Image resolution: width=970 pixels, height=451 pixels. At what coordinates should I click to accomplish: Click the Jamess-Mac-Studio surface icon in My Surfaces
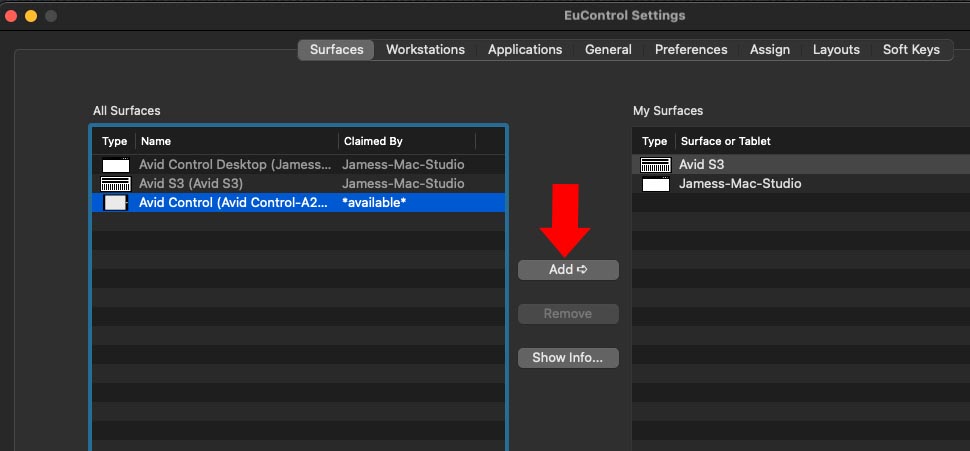[656, 184]
